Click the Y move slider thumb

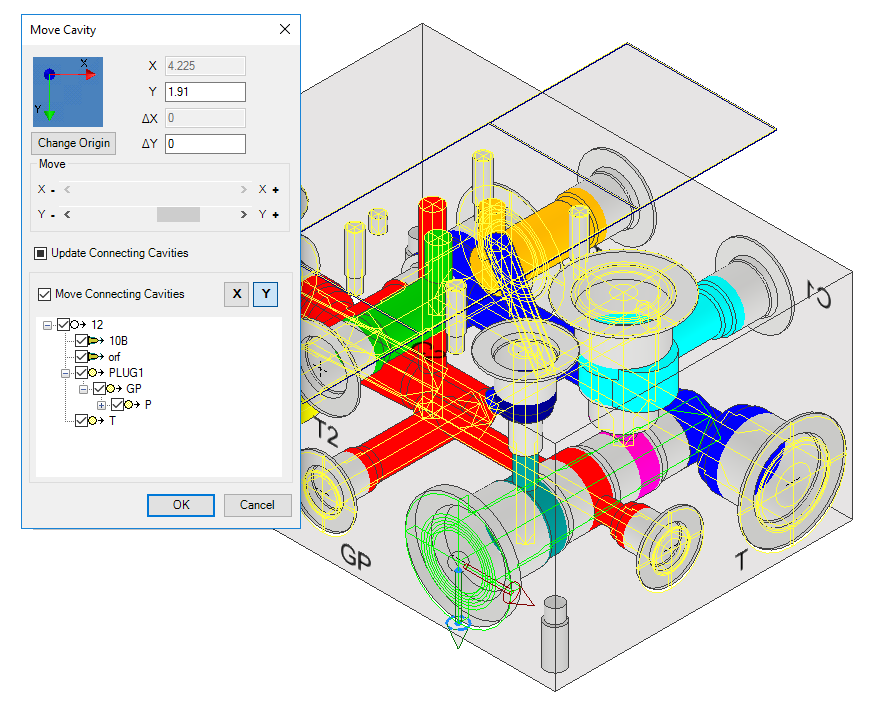point(177,214)
